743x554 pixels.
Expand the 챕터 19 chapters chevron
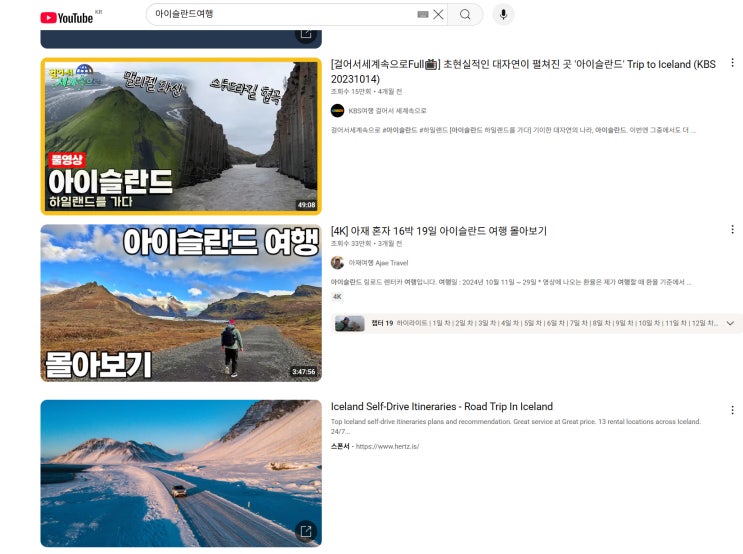point(730,323)
